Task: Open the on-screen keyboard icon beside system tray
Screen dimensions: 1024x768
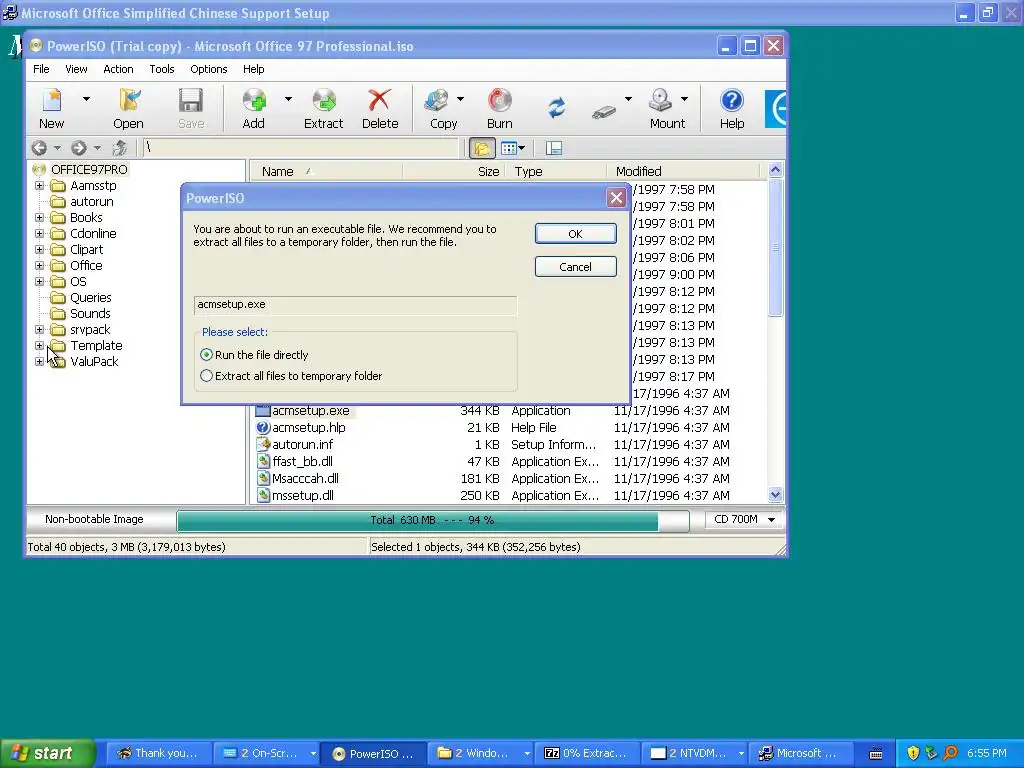Action: pyautogui.click(x=876, y=754)
